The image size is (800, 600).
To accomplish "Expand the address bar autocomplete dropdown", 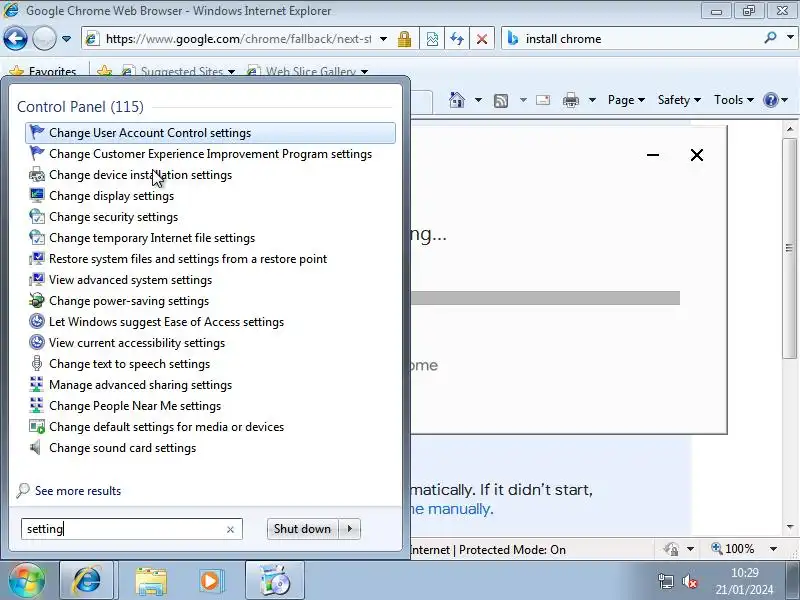I will [384, 39].
